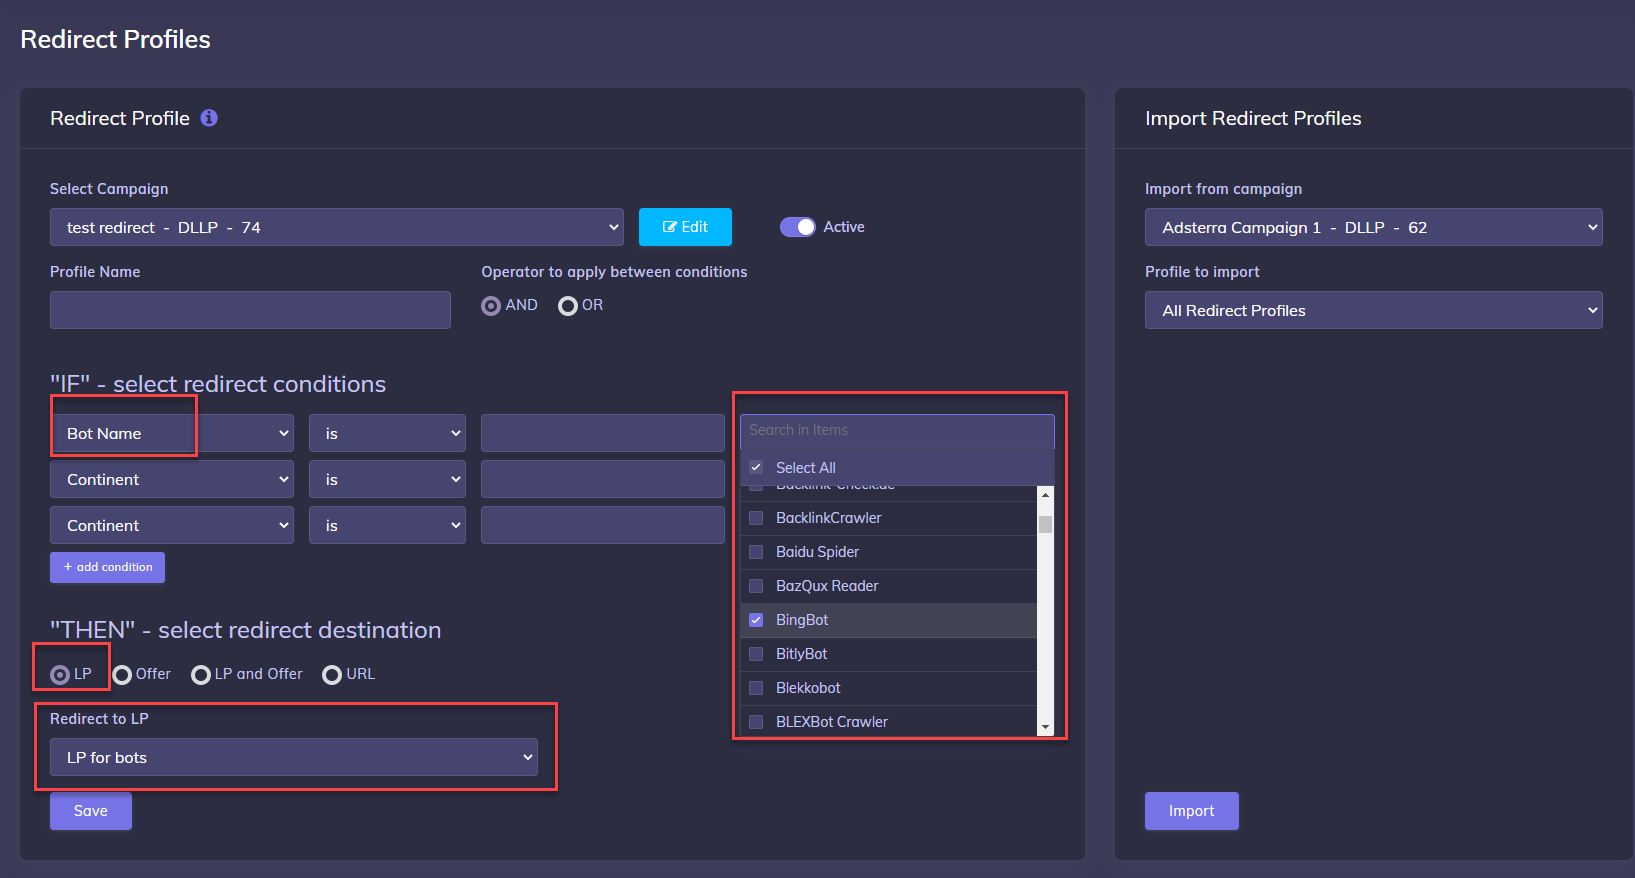
Task: Click the Import button
Action: tap(1191, 811)
